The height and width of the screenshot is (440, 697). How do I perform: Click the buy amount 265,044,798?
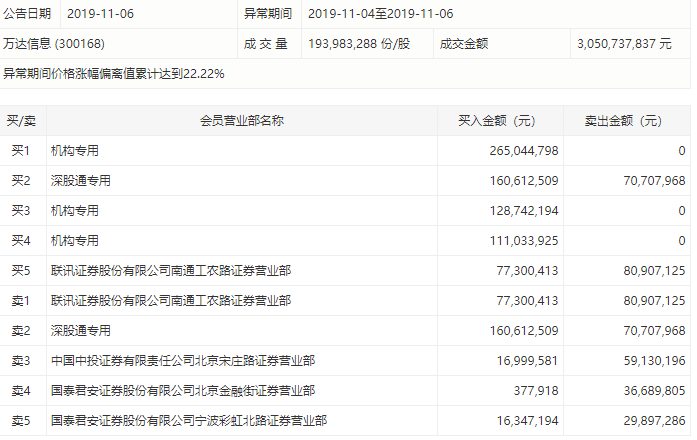tap(520, 151)
